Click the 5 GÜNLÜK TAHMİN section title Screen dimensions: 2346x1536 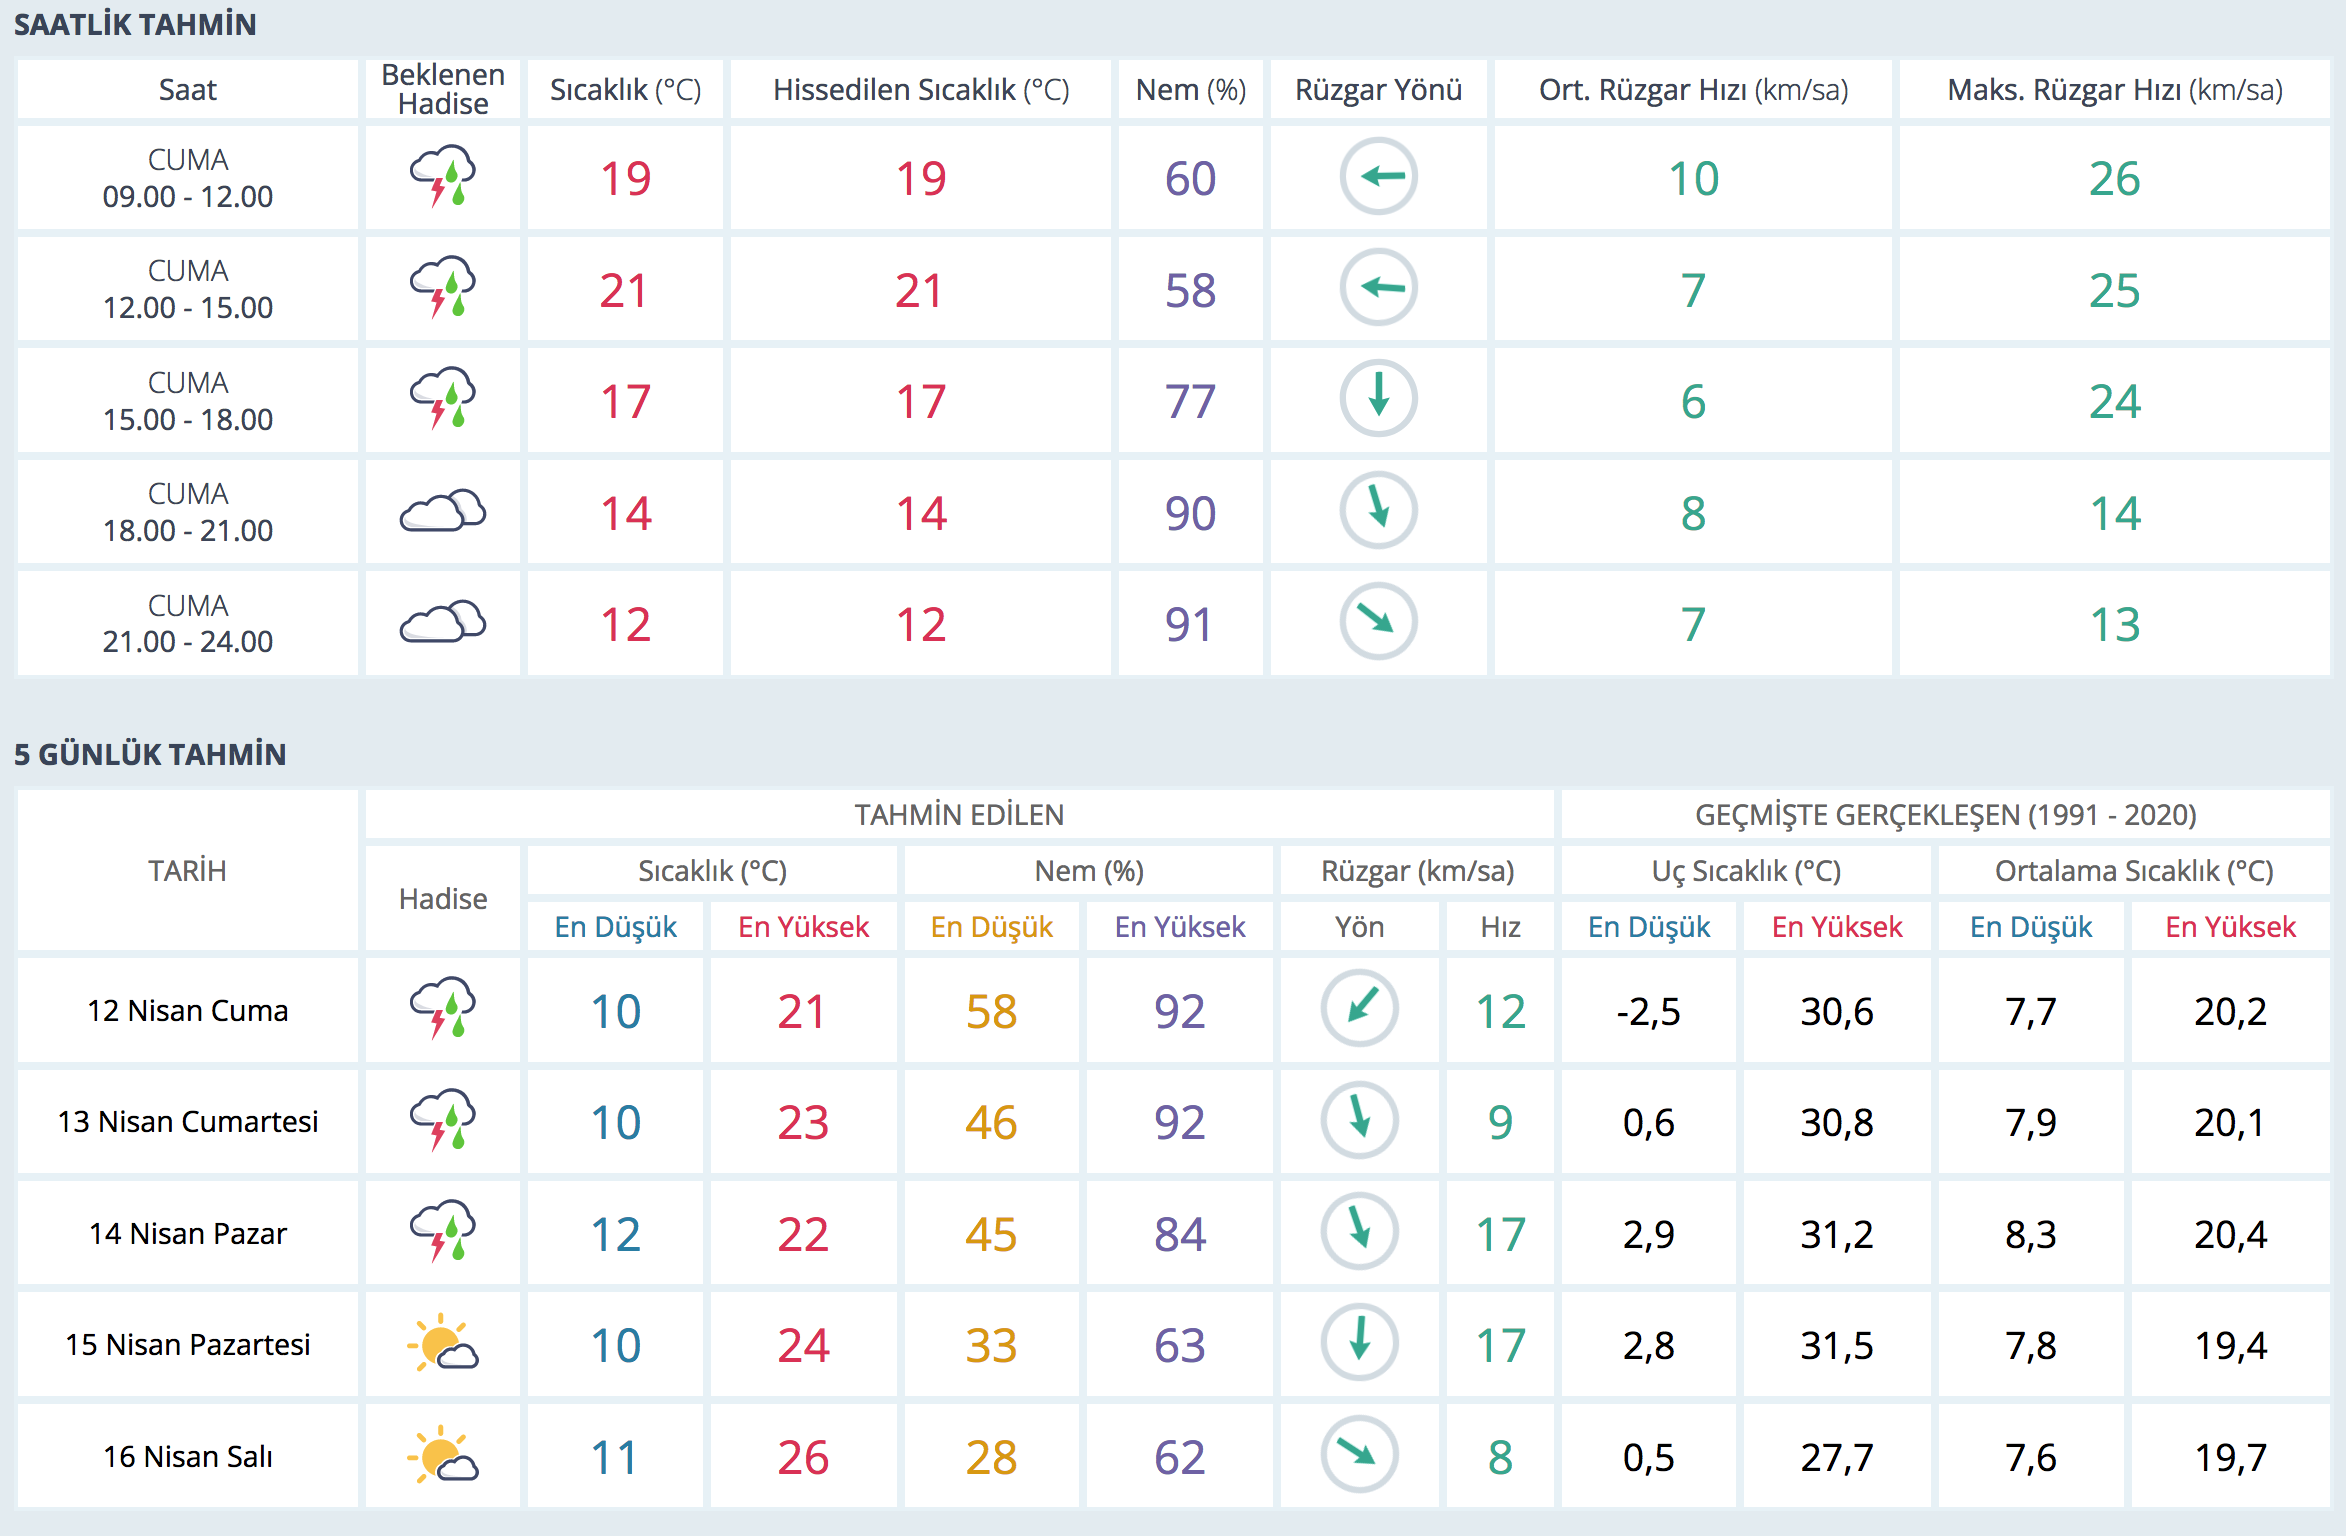coord(150,754)
